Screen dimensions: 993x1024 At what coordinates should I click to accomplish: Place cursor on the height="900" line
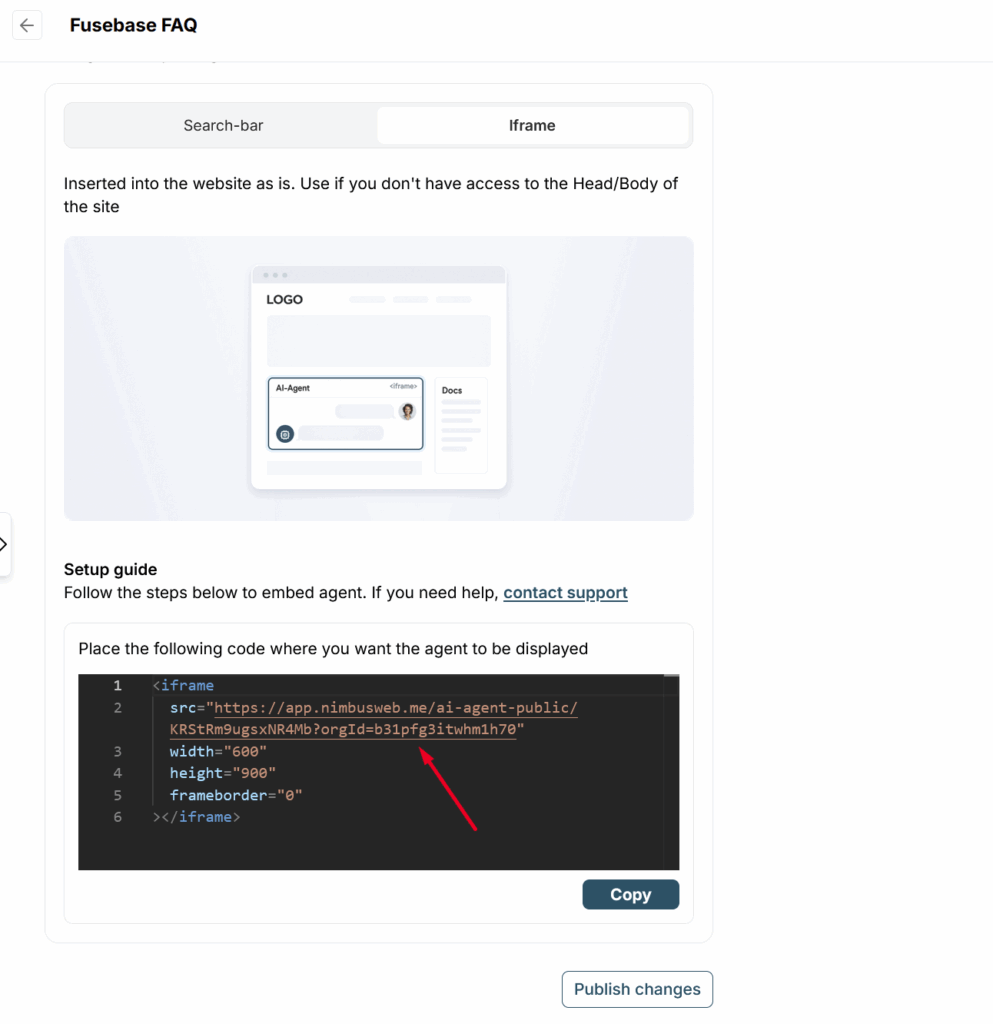pos(222,774)
